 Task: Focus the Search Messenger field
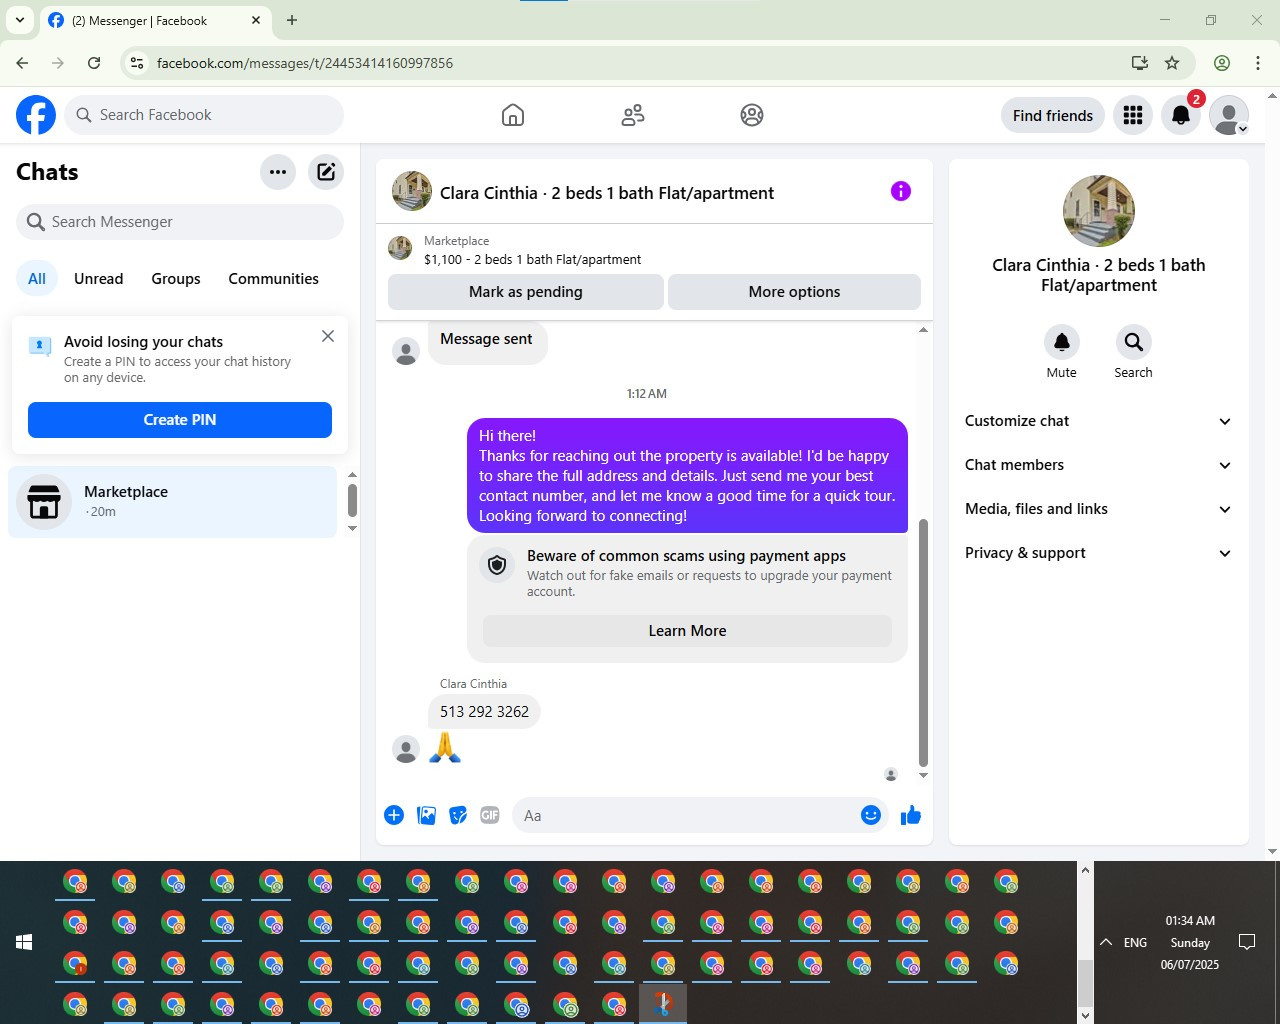pyautogui.click(x=180, y=222)
